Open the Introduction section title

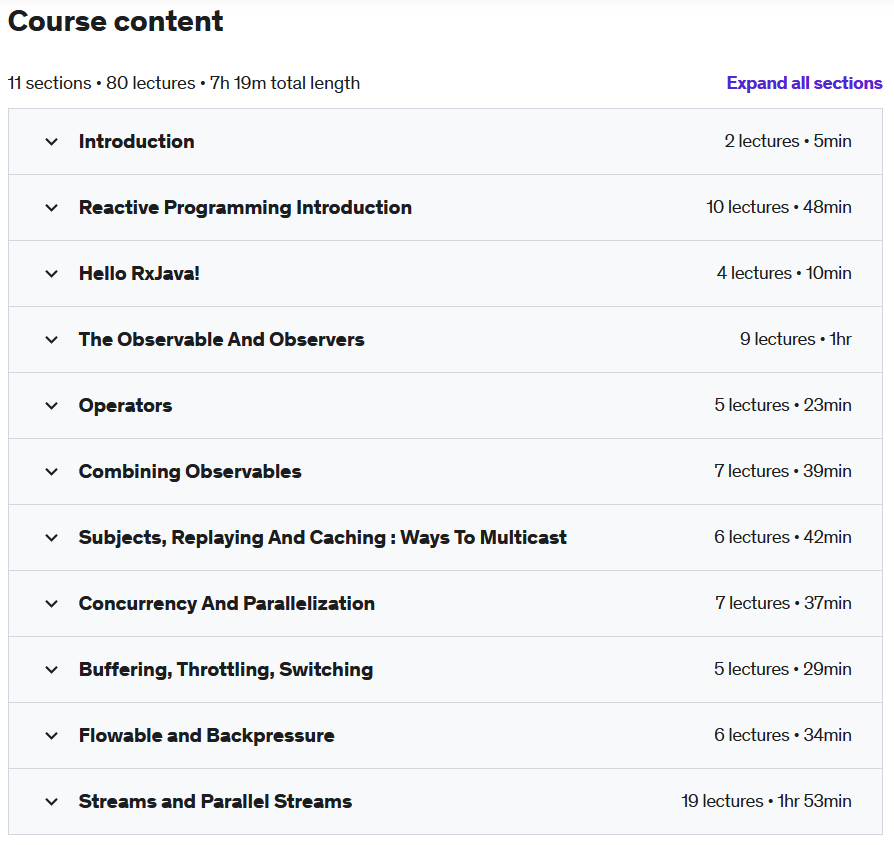[136, 141]
